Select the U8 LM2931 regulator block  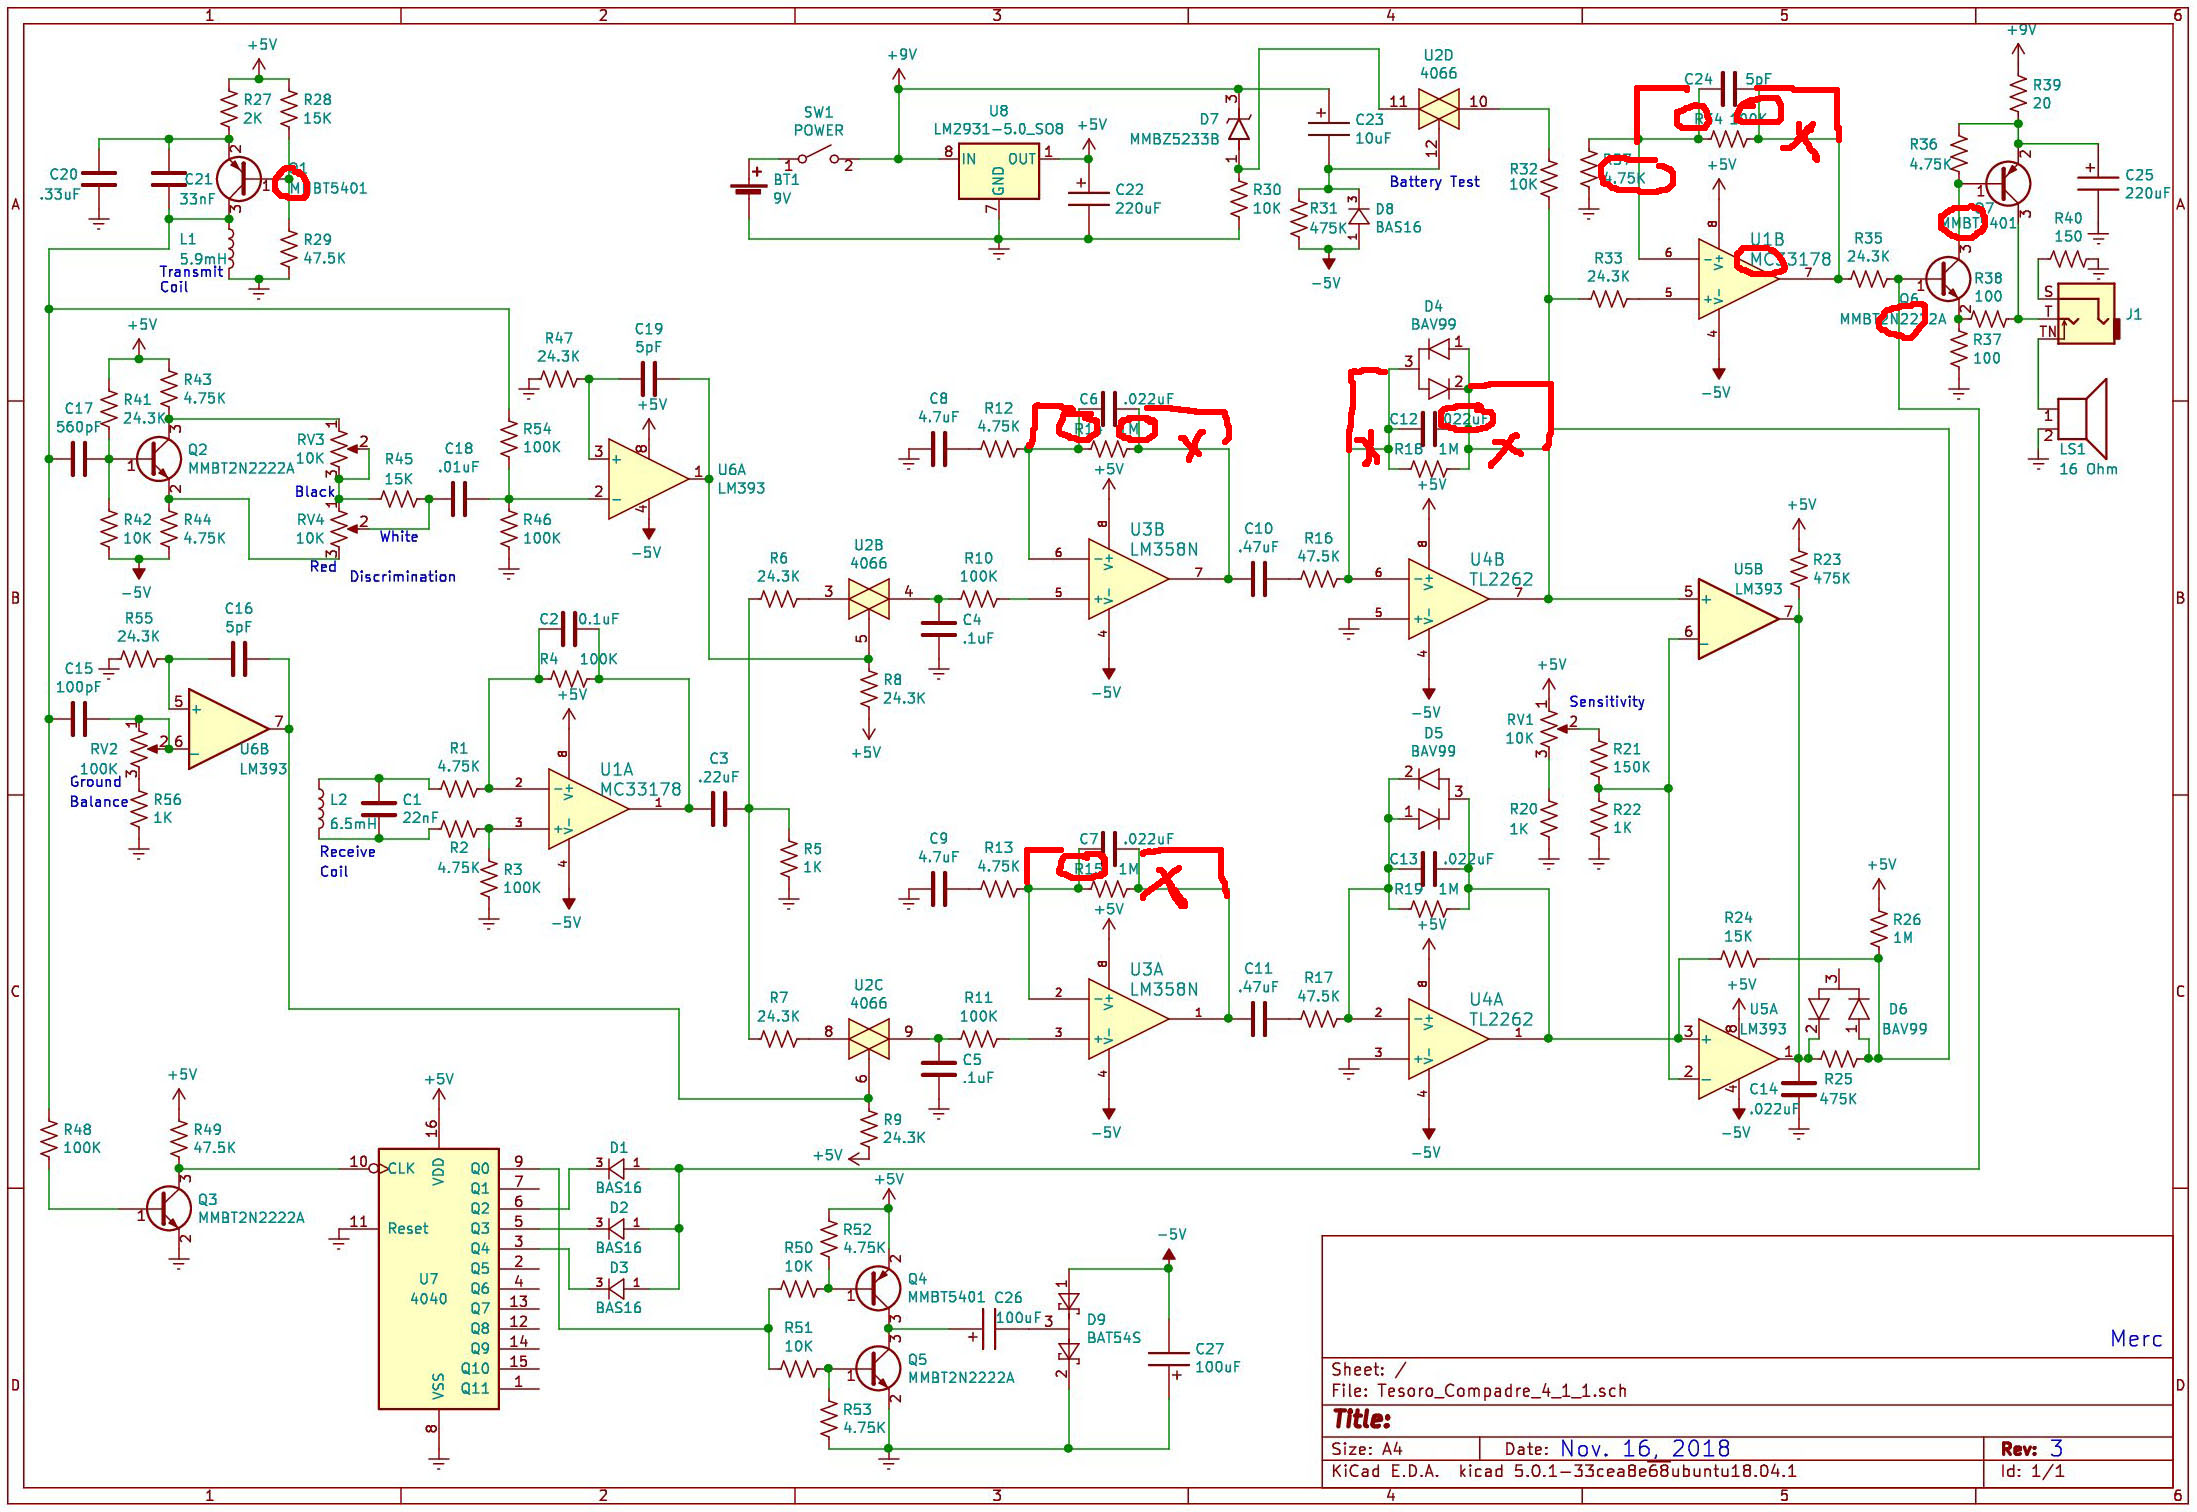pyautogui.click(x=998, y=172)
